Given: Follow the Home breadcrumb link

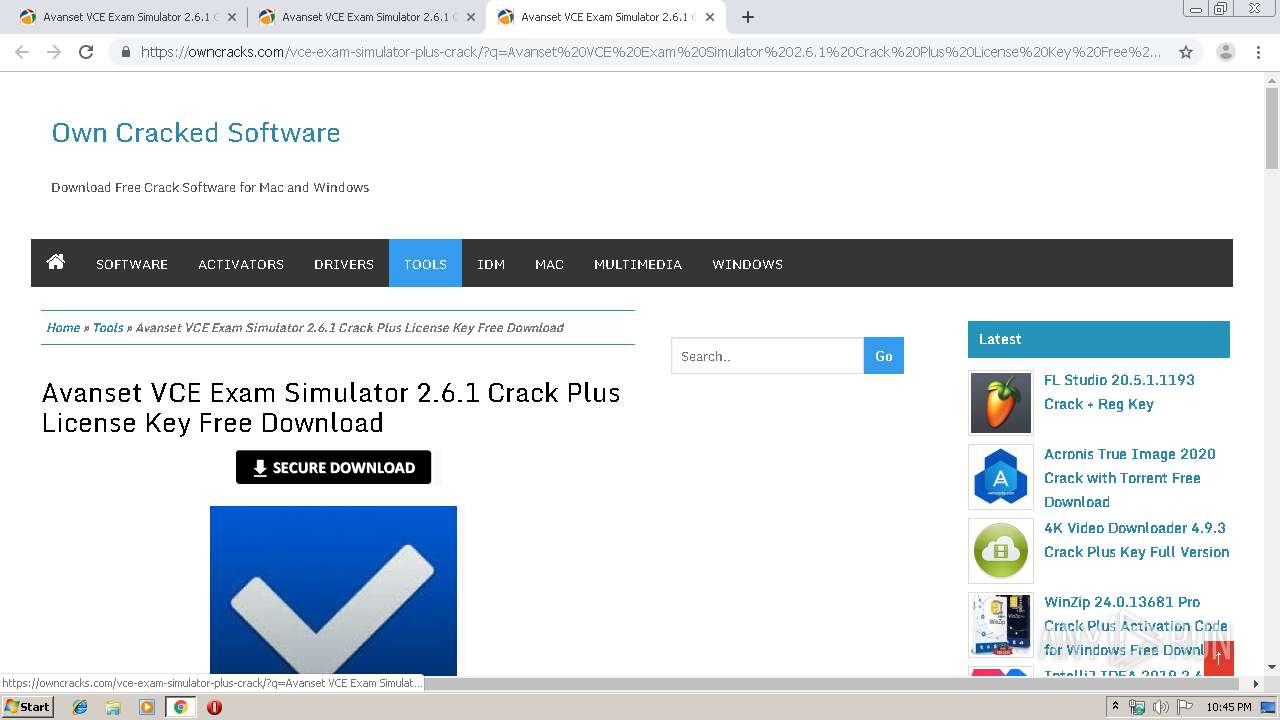Looking at the screenshot, I should click(63, 327).
